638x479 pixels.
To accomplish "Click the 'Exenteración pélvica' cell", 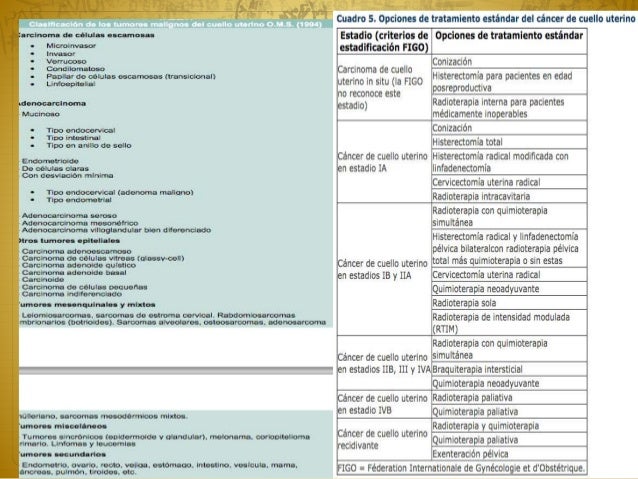I will tap(509, 454).
